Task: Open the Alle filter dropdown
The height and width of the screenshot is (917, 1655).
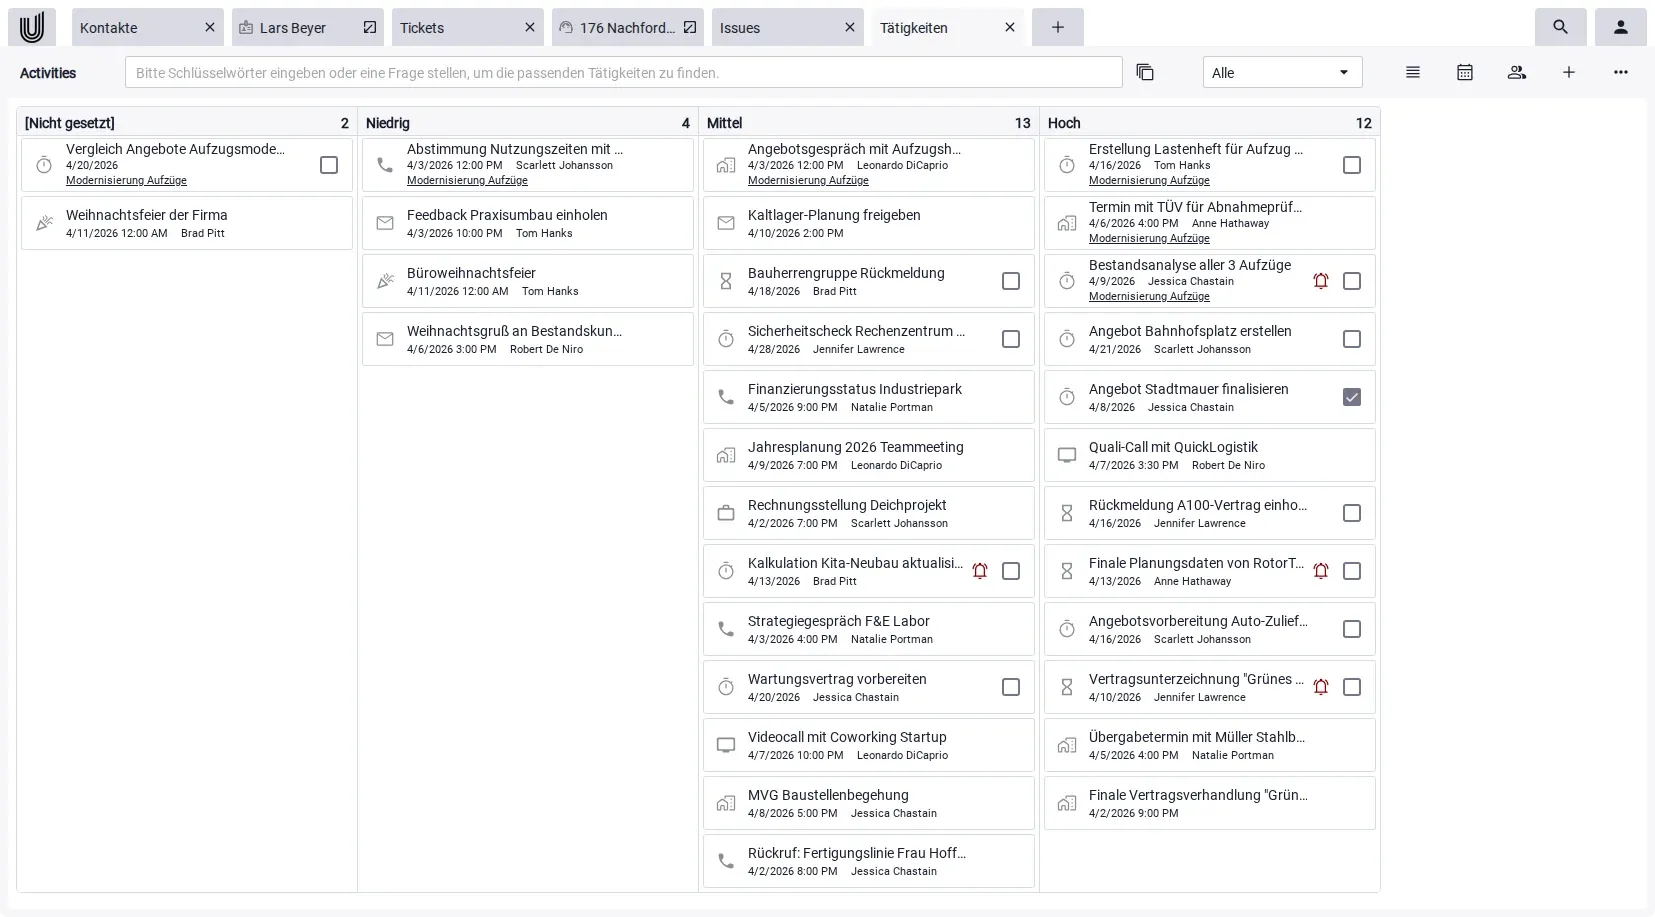Action: pyautogui.click(x=1282, y=72)
